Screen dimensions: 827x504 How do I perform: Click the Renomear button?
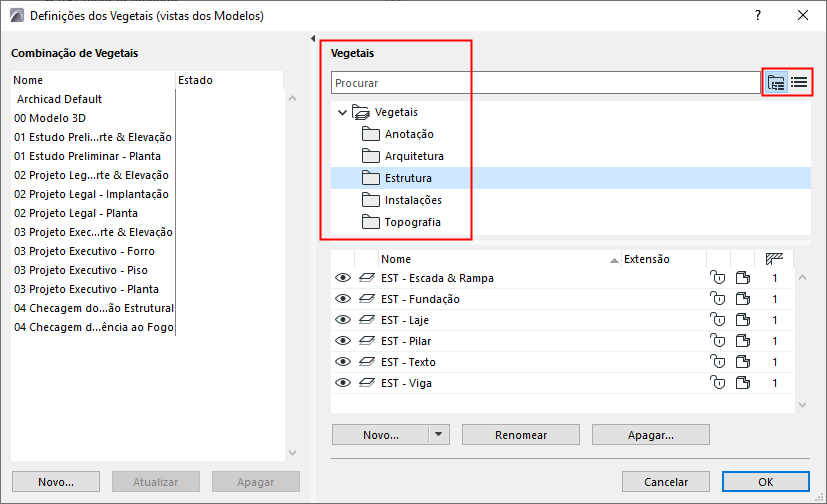[x=521, y=435]
